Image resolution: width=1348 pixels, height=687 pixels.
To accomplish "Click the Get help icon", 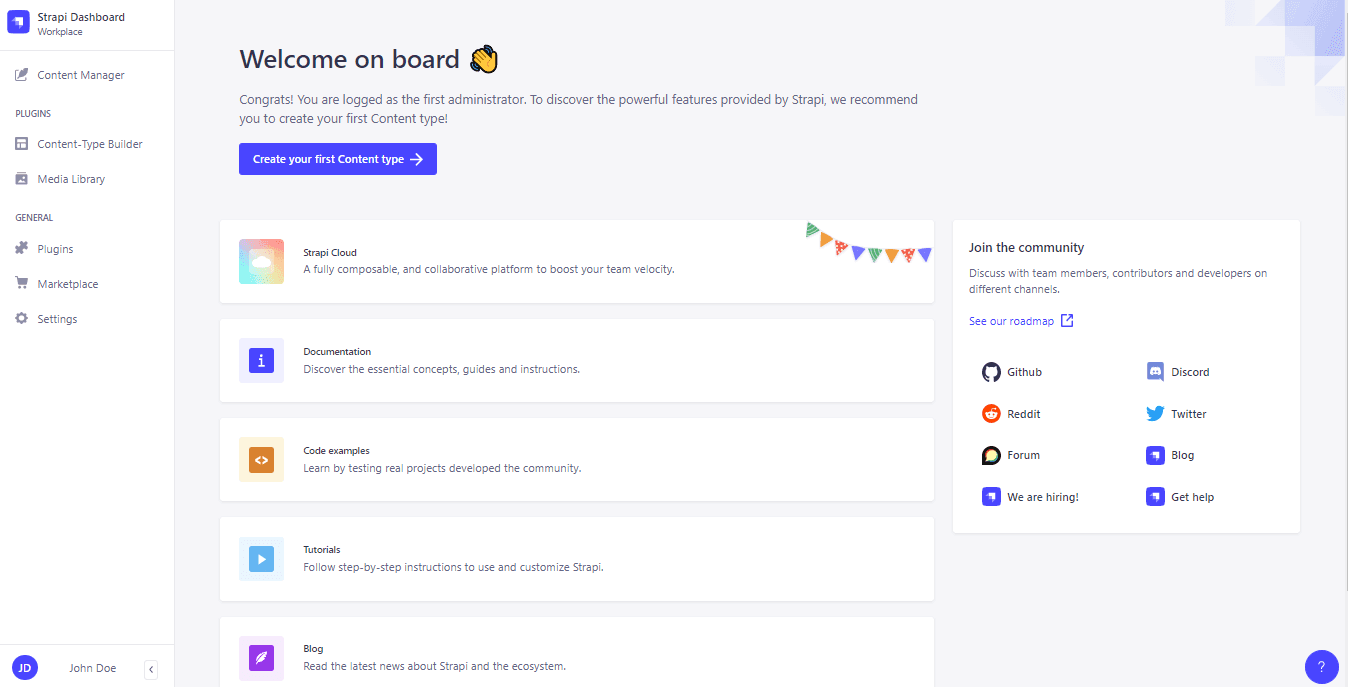I will coord(1155,497).
